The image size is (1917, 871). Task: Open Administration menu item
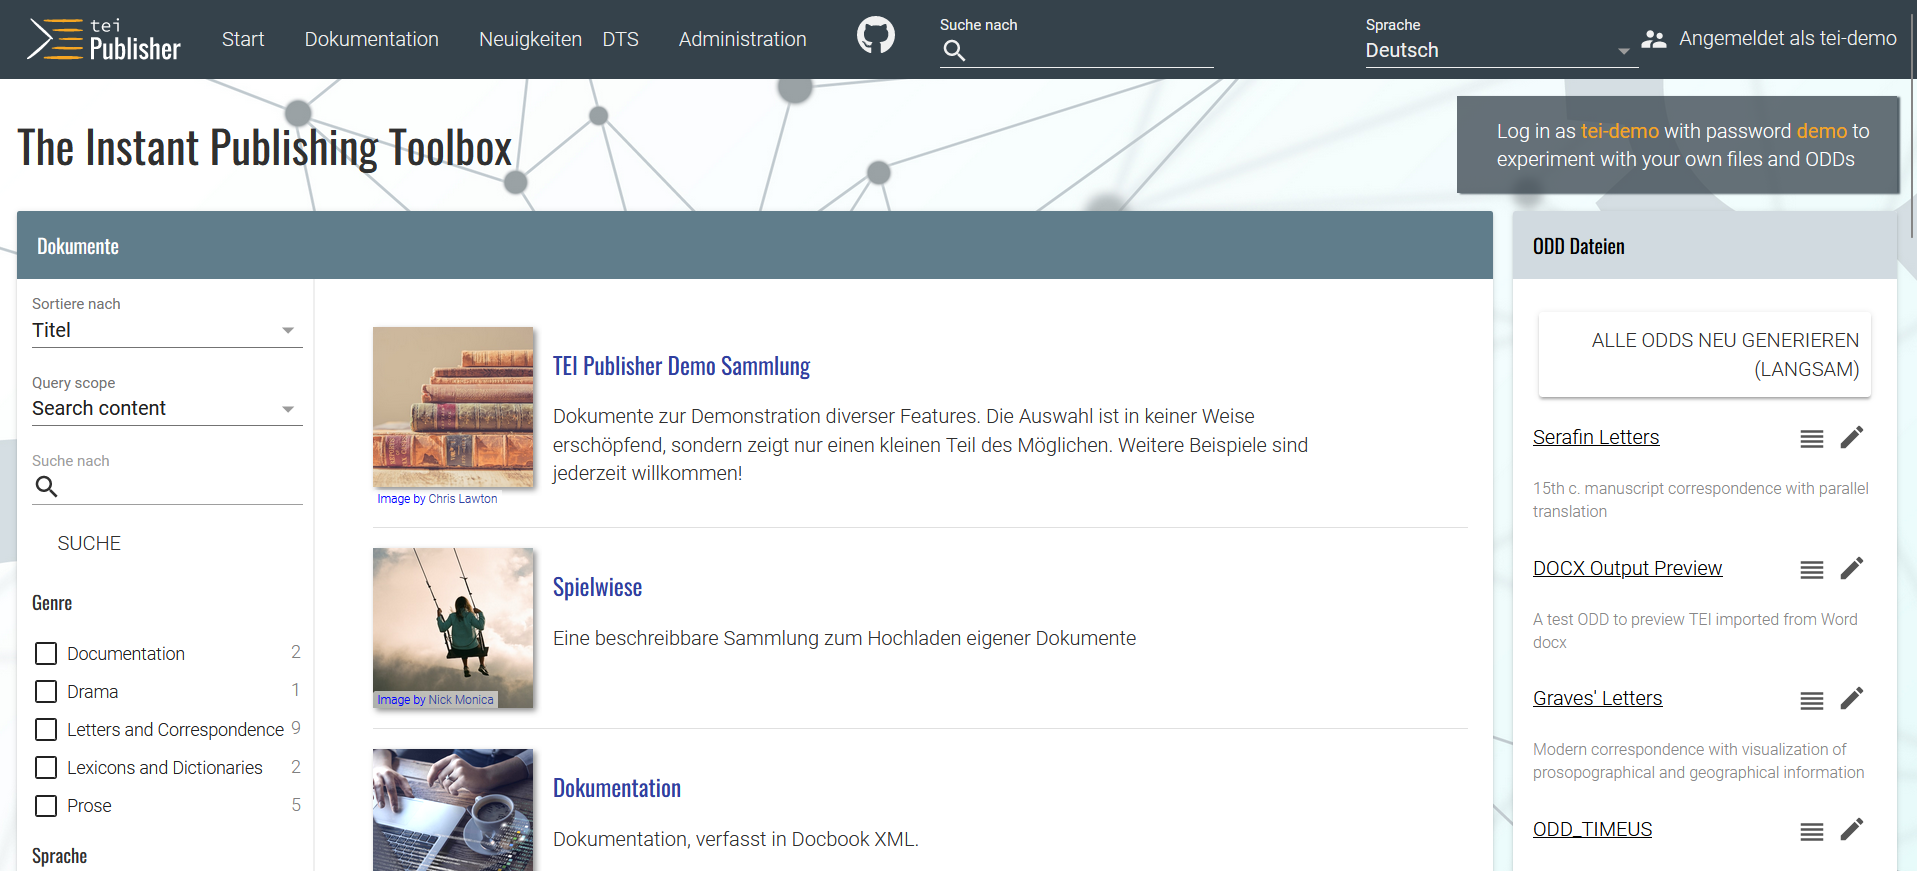(742, 39)
